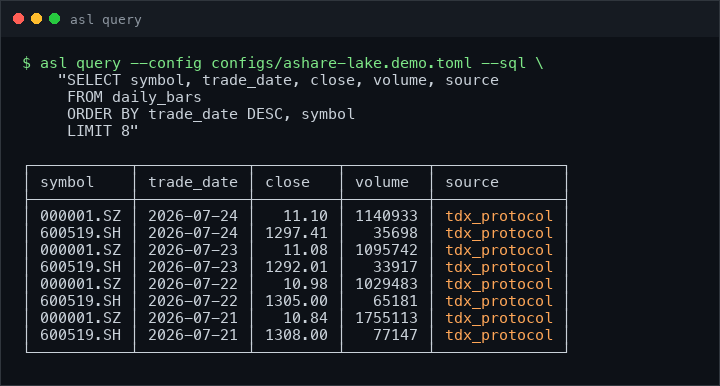
Task: Click volume value 65181
Action: coord(395,301)
